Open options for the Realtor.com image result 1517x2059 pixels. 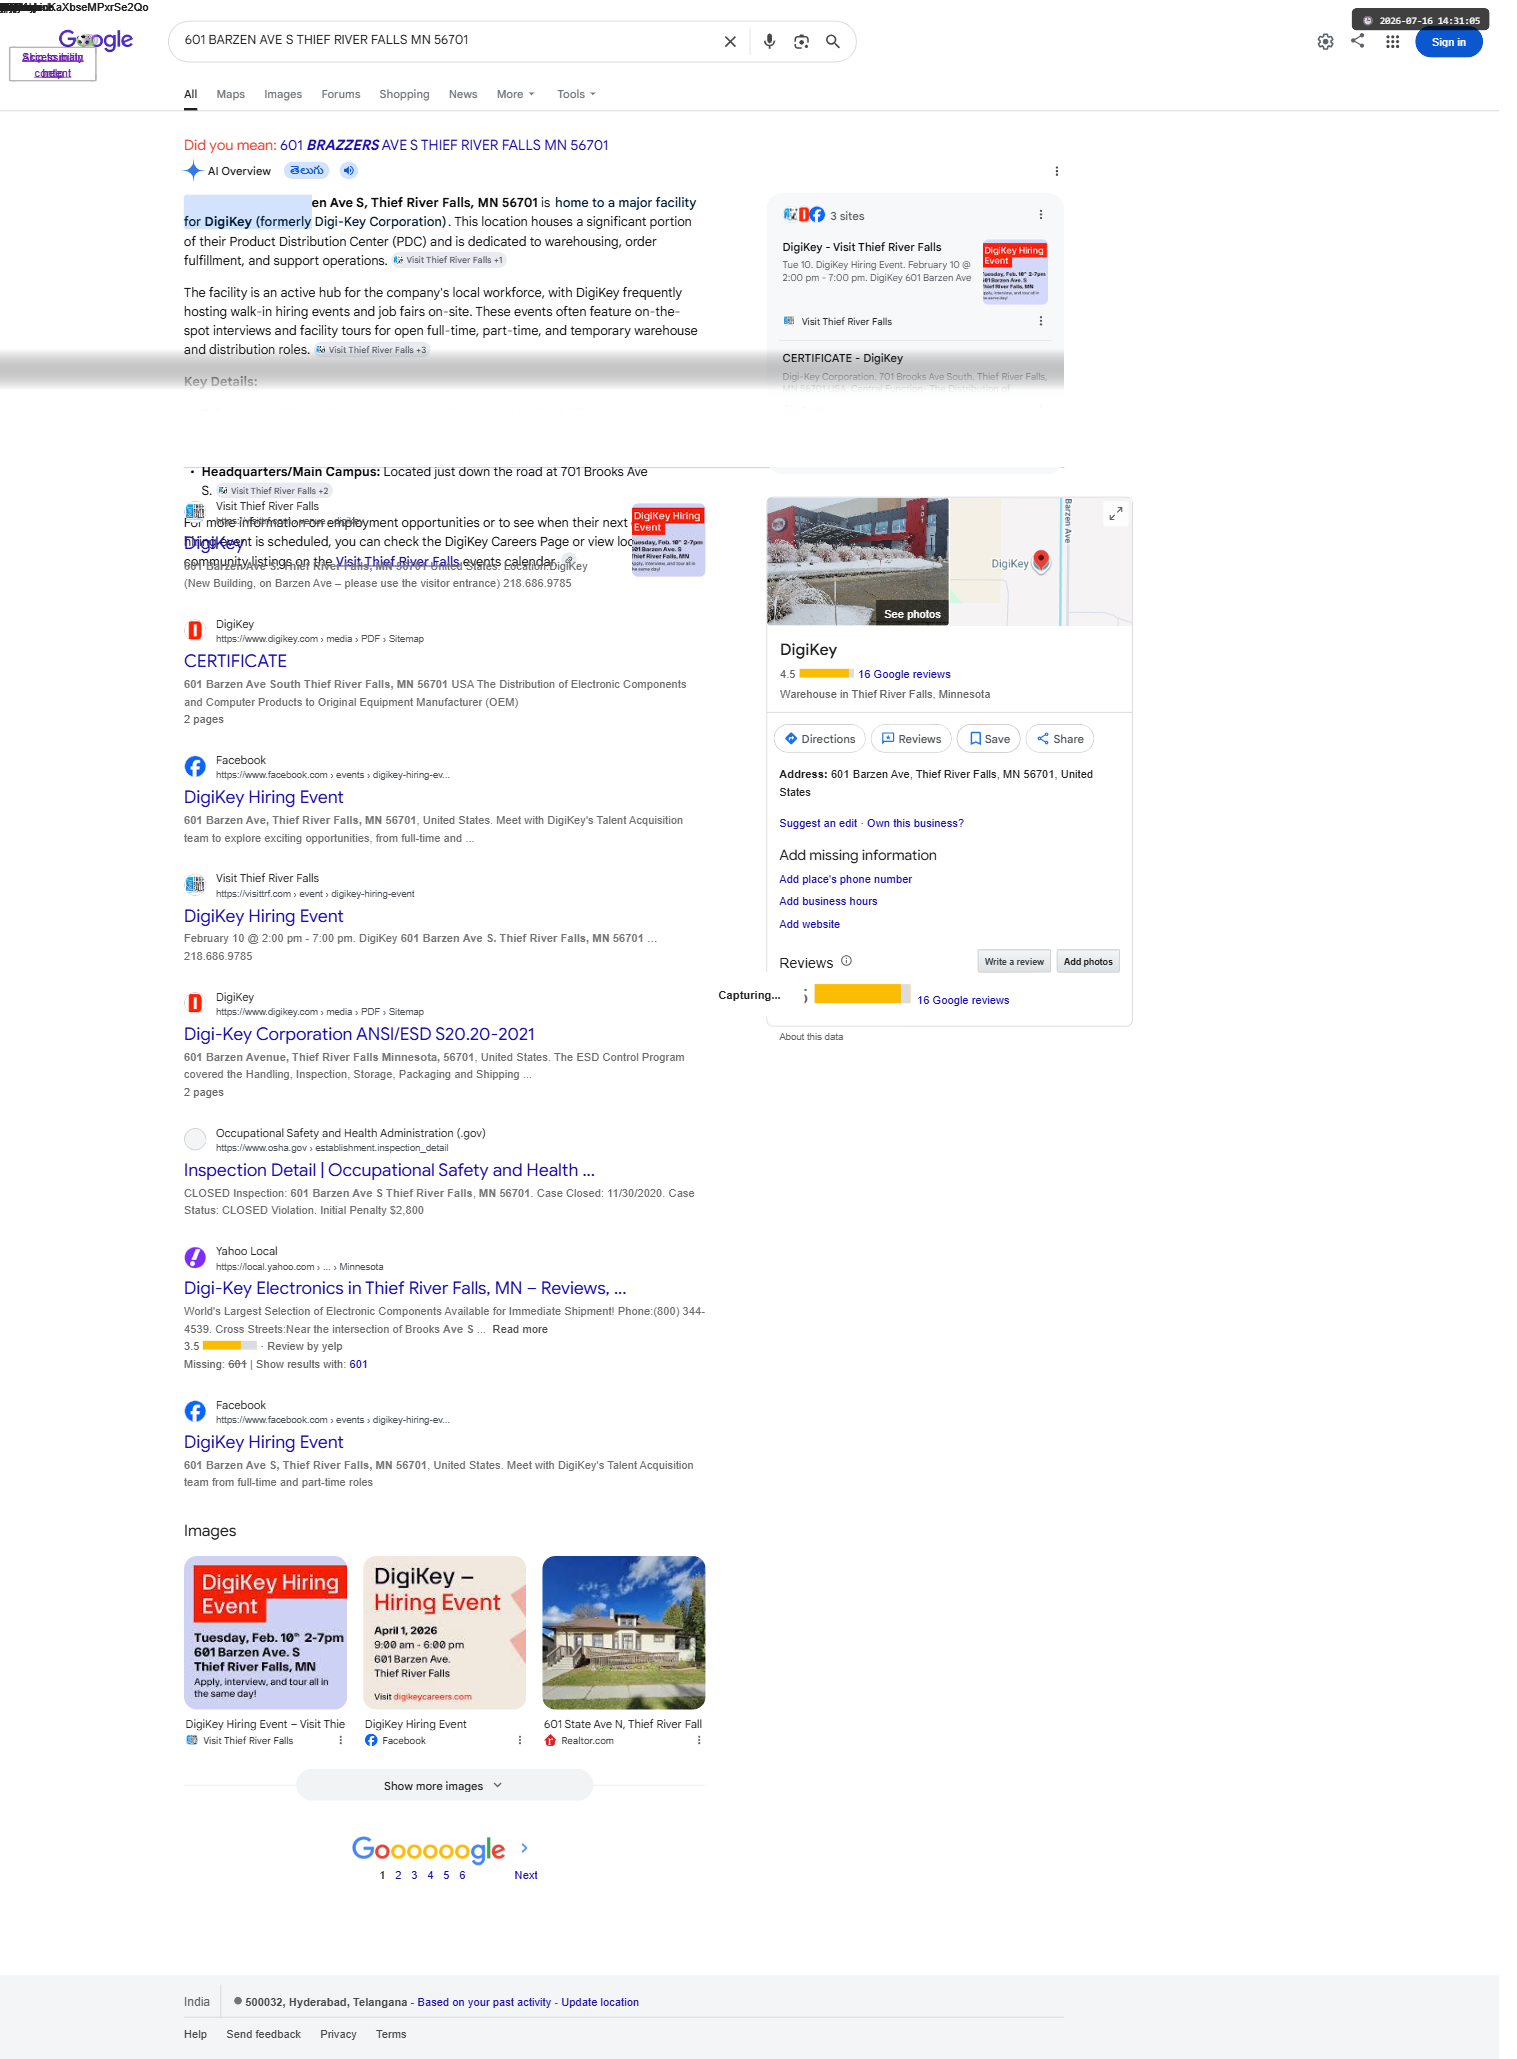699,1740
